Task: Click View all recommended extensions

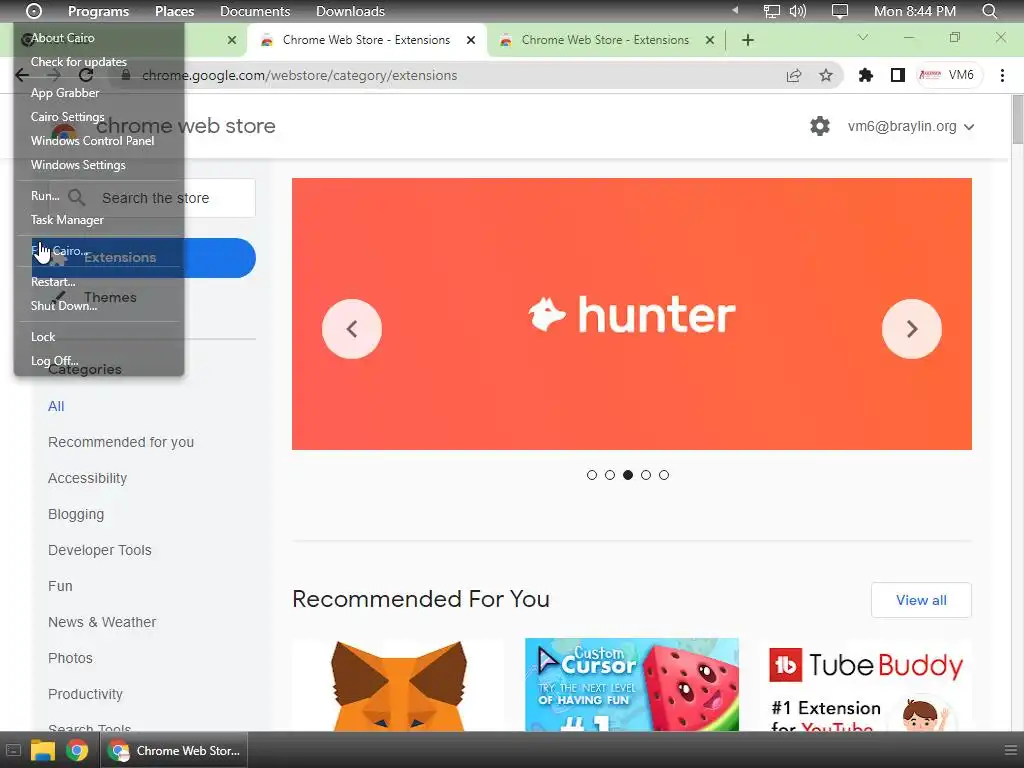Action: click(x=921, y=600)
